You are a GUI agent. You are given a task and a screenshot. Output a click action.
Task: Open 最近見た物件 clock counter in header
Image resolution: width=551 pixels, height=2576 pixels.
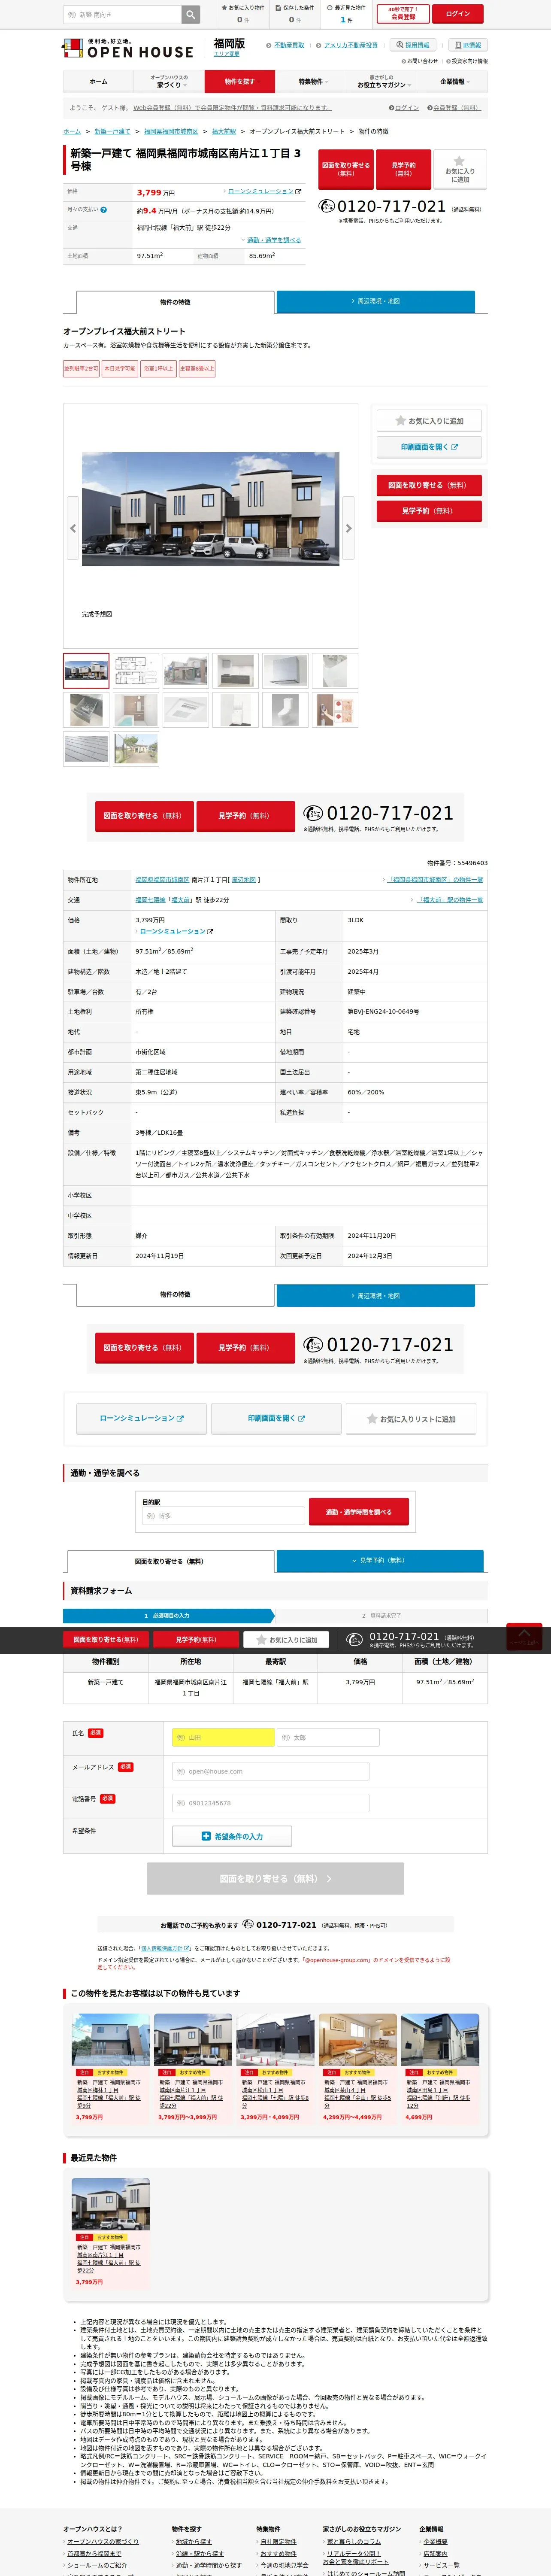[346, 14]
